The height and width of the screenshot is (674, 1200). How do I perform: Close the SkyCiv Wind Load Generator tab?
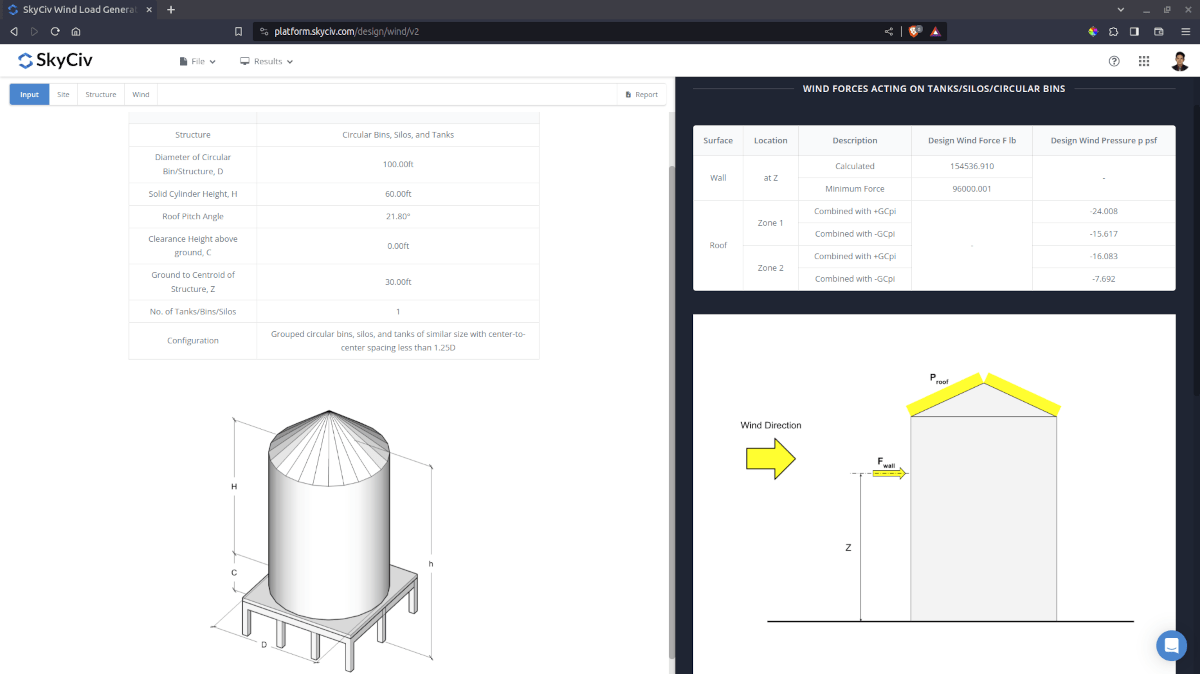(x=149, y=9)
